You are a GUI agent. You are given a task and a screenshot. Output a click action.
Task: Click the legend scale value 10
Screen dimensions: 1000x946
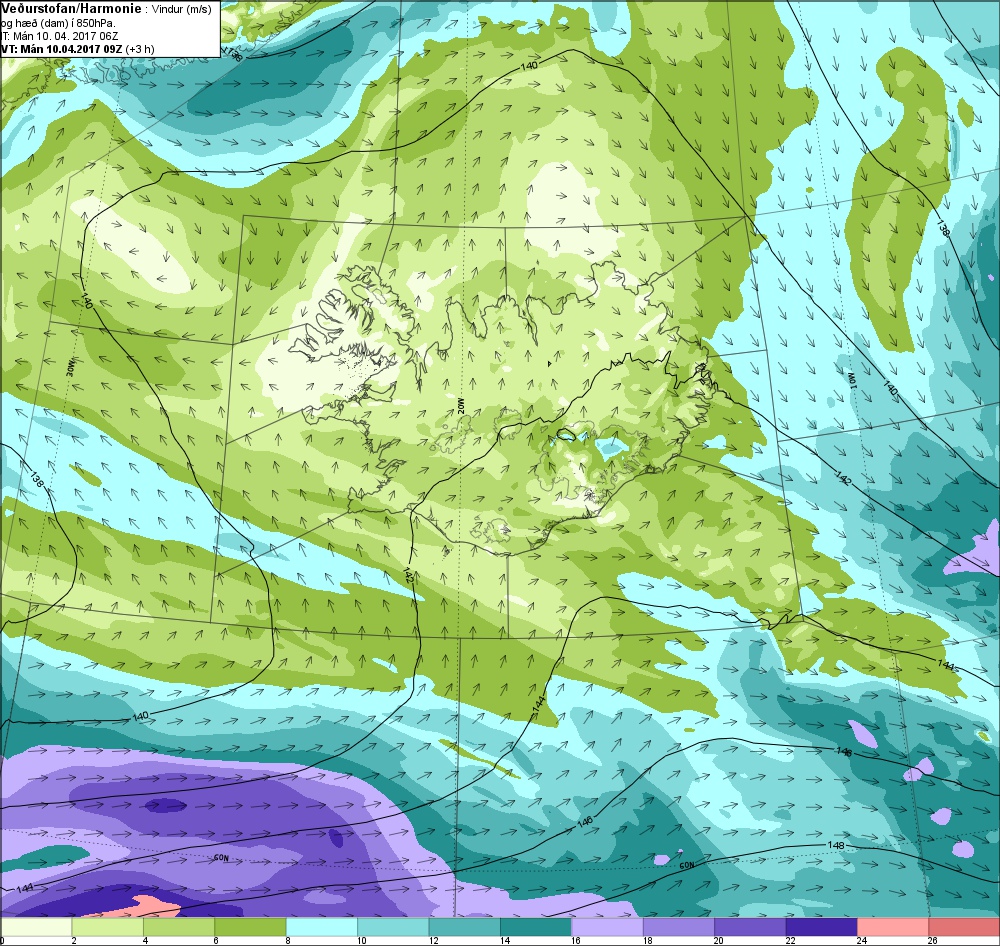click(x=362, y=940)
